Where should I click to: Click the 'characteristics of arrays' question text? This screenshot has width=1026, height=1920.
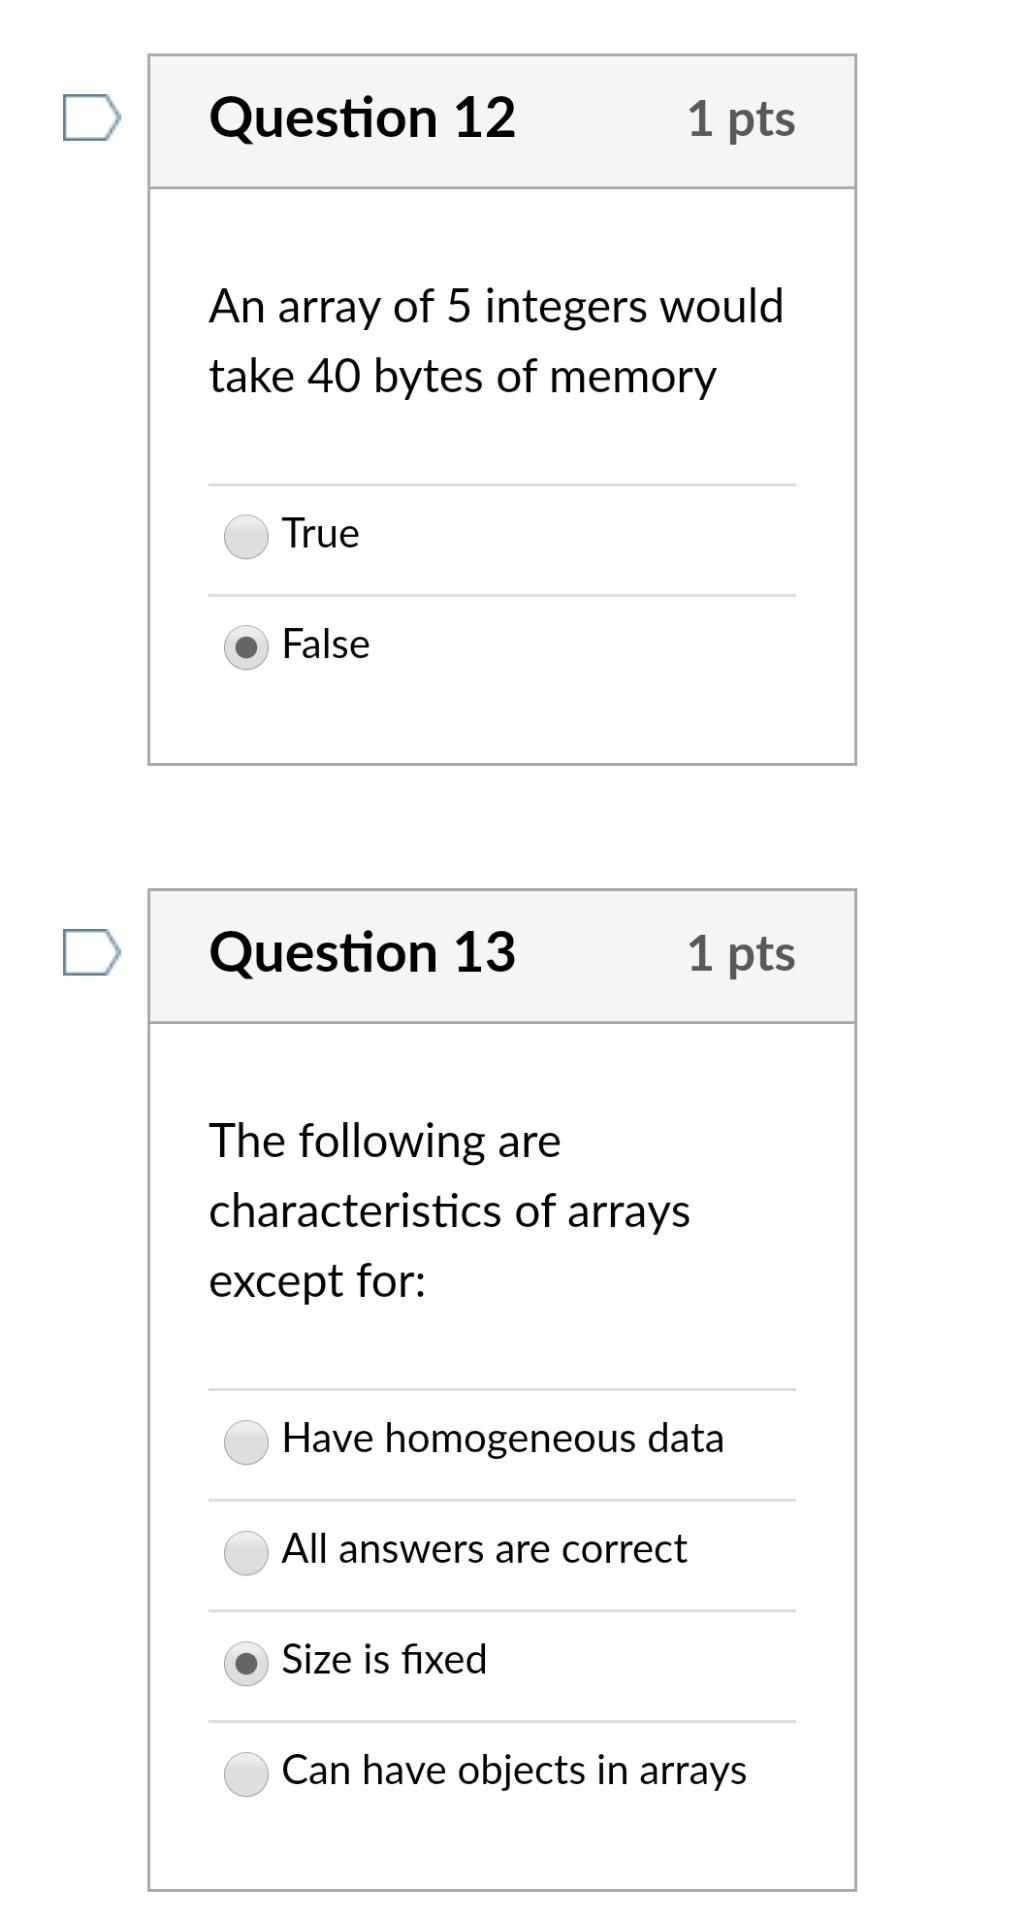pyautogui.click(x=449, y=1211)
